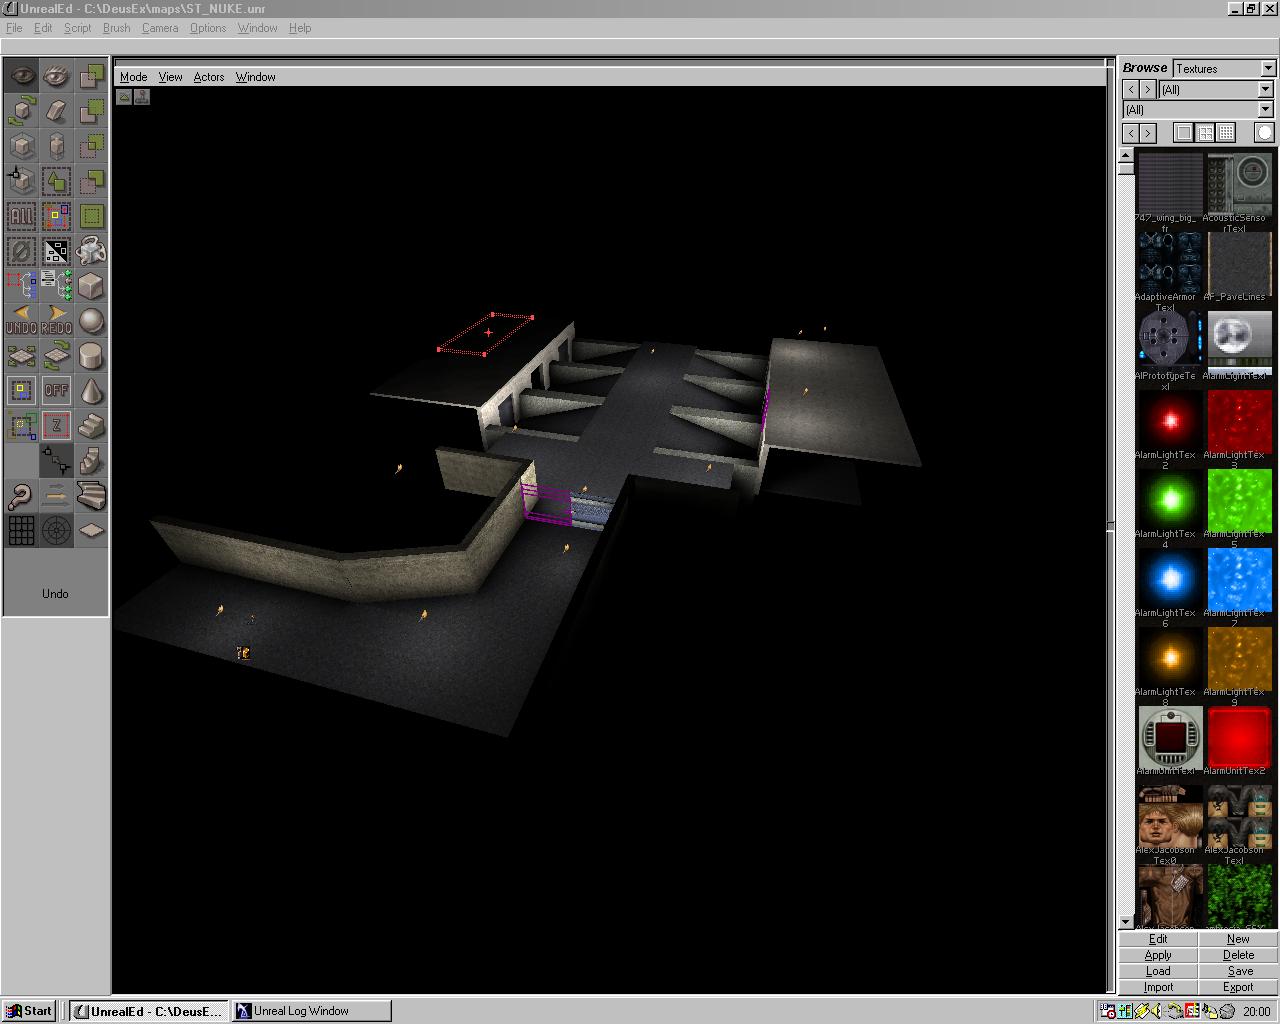
Task: Toggle vertex snap icon in the toolbox
Action: (56, 460)
